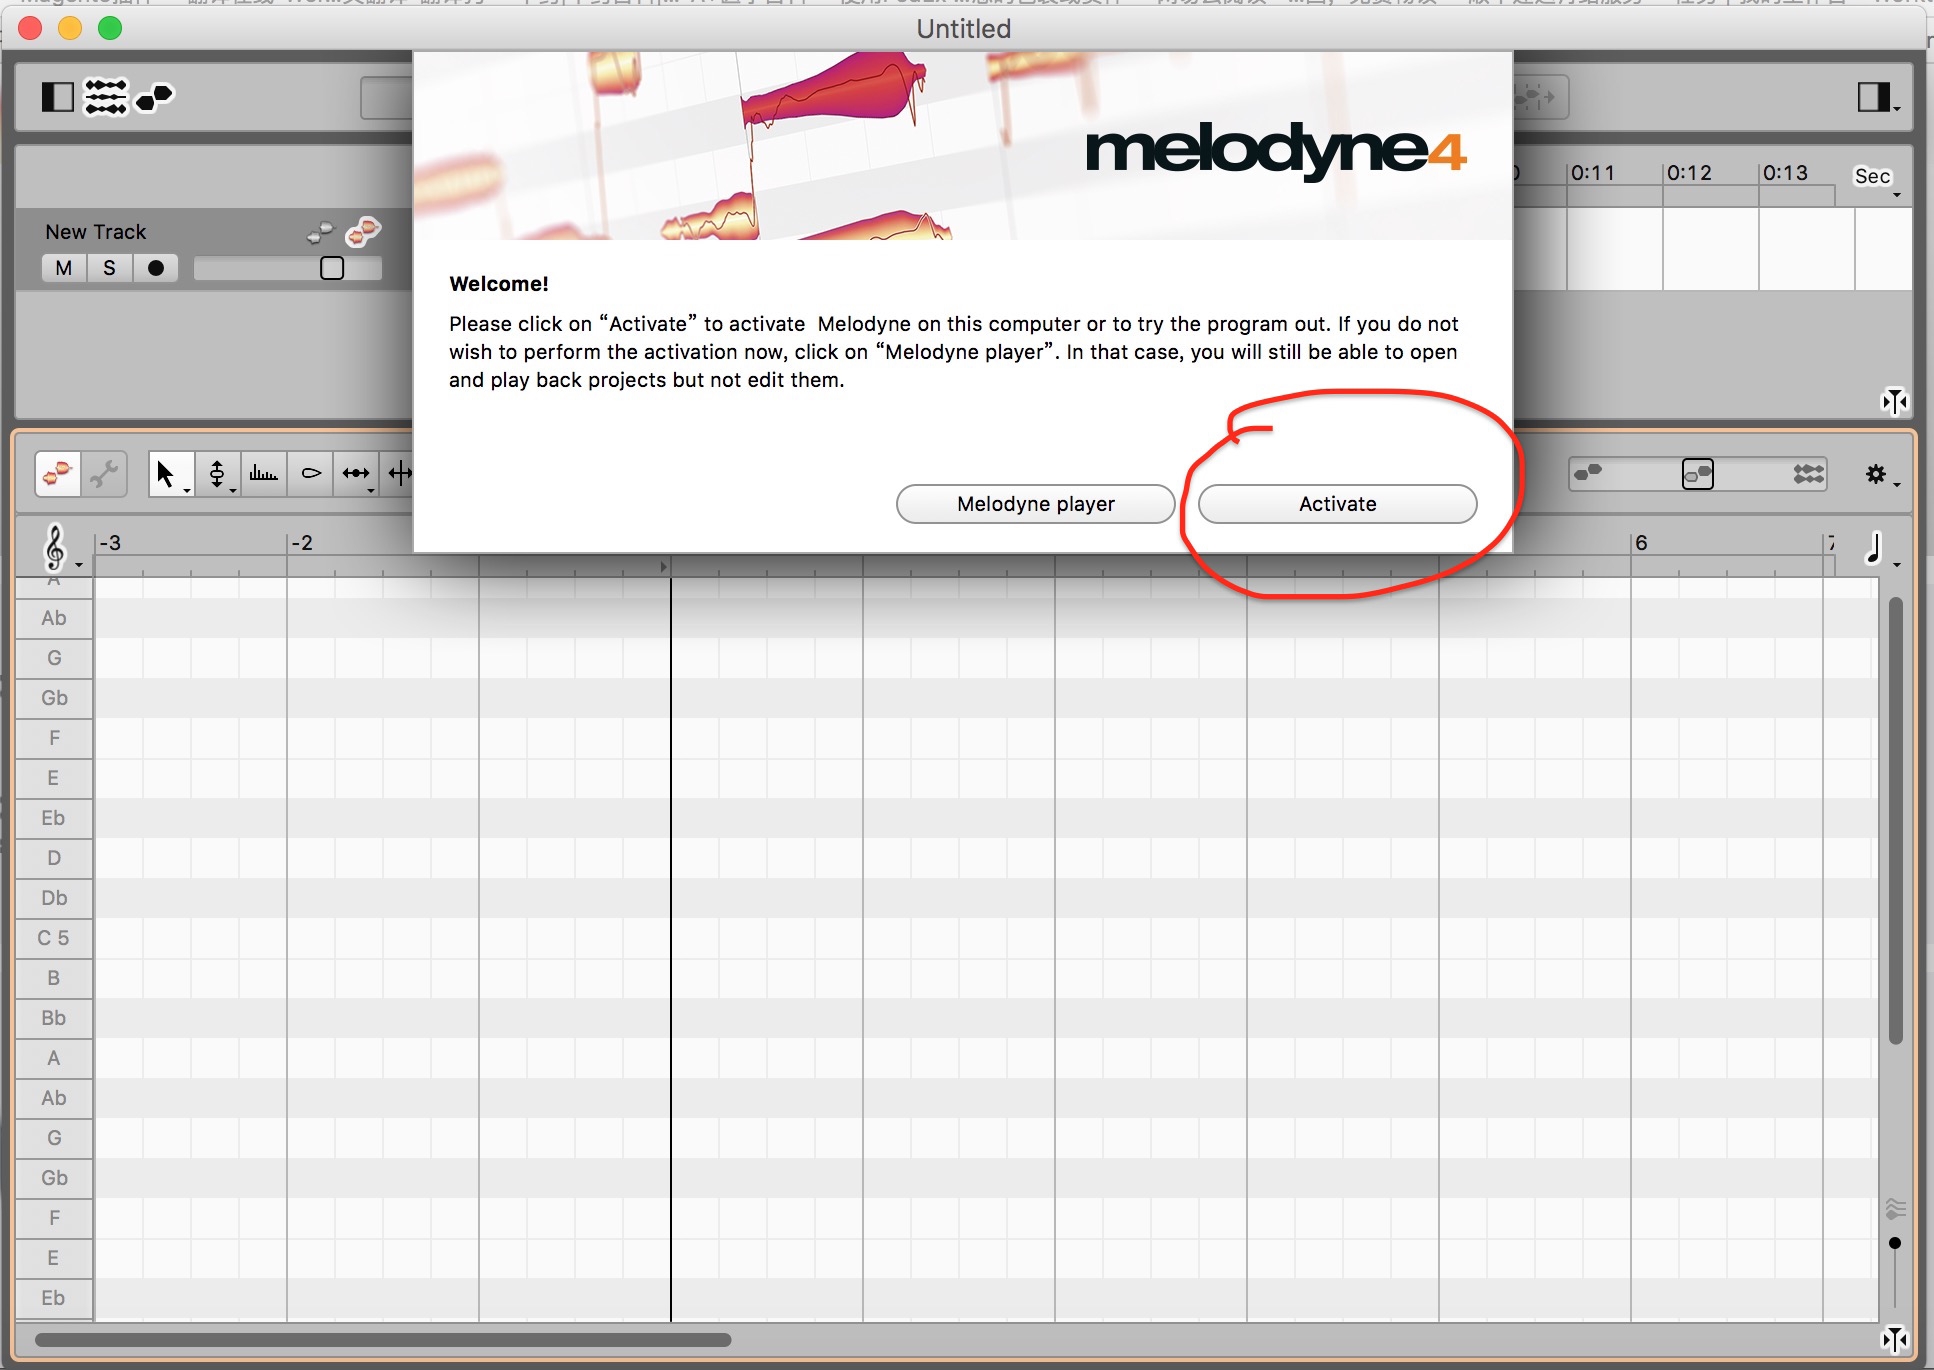1934x1370 pixels.
Task: Click the middle handle of the track display slider
Action: point(1698,473)
